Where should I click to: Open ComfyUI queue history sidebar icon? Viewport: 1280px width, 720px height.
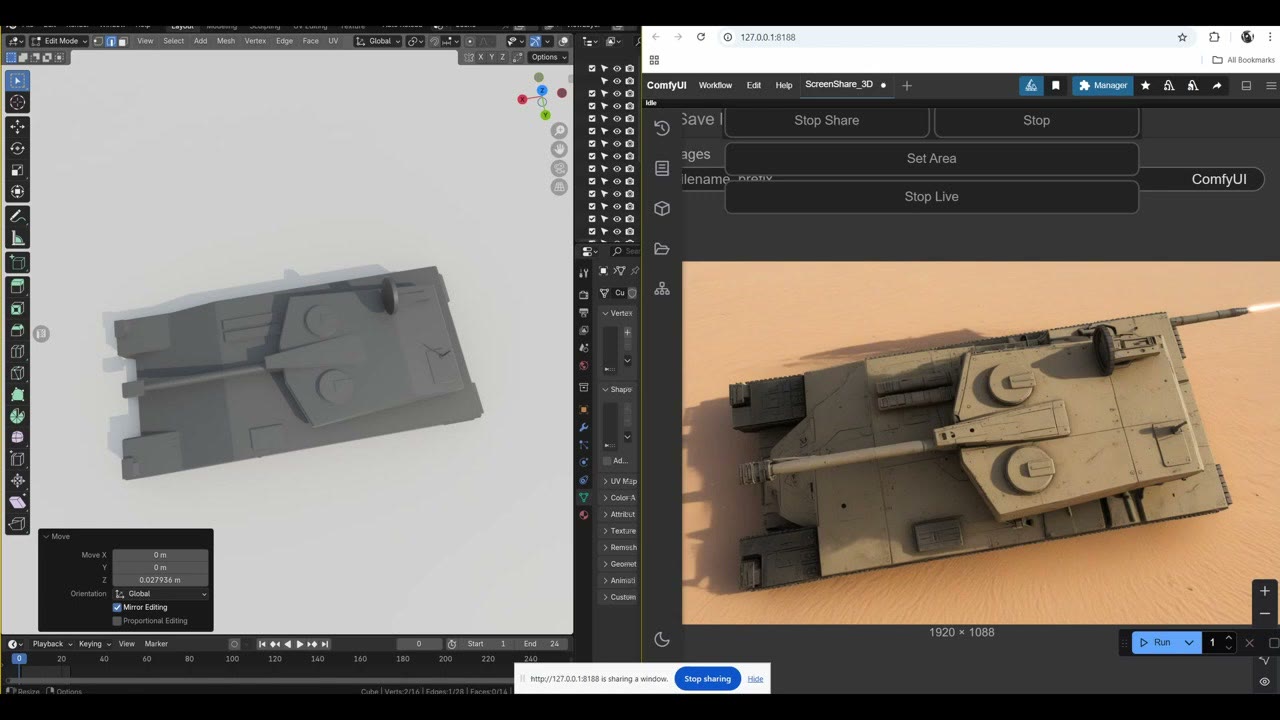coord(662,128)
